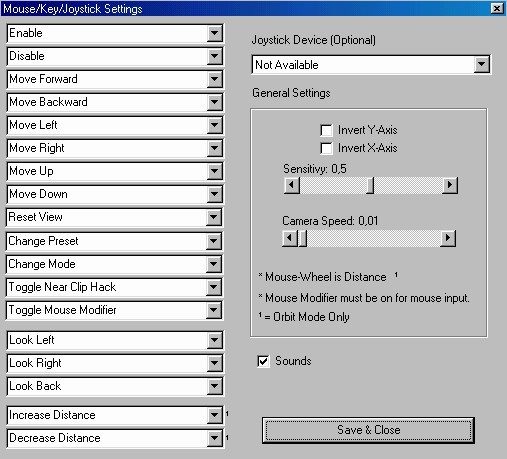This screenshot has height=459, width=507.
Task: Click the Camera Speed slider thumb
Action: point(302,238)
